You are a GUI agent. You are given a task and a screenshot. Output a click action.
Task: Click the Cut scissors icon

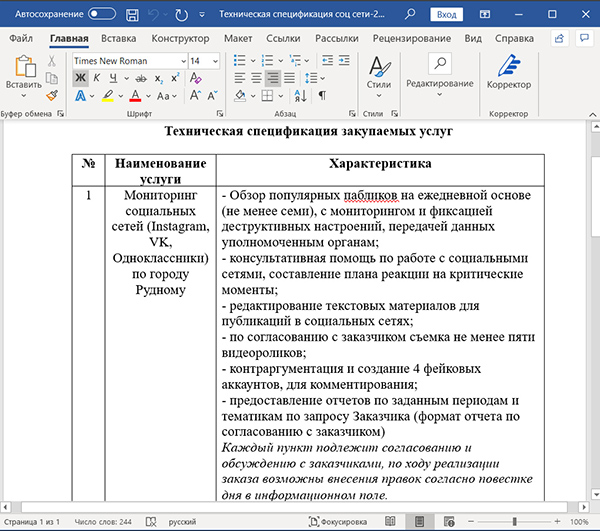point(52,61)
